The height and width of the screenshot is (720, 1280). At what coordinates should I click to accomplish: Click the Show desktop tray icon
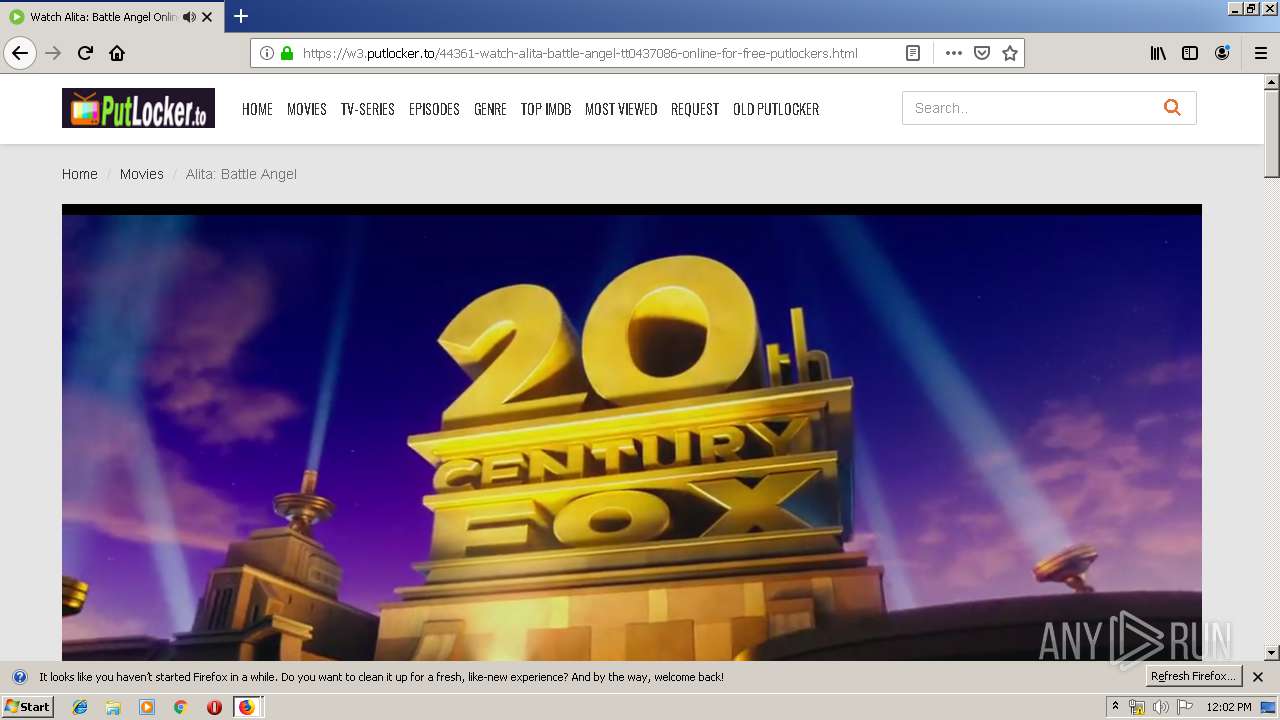1269,707
